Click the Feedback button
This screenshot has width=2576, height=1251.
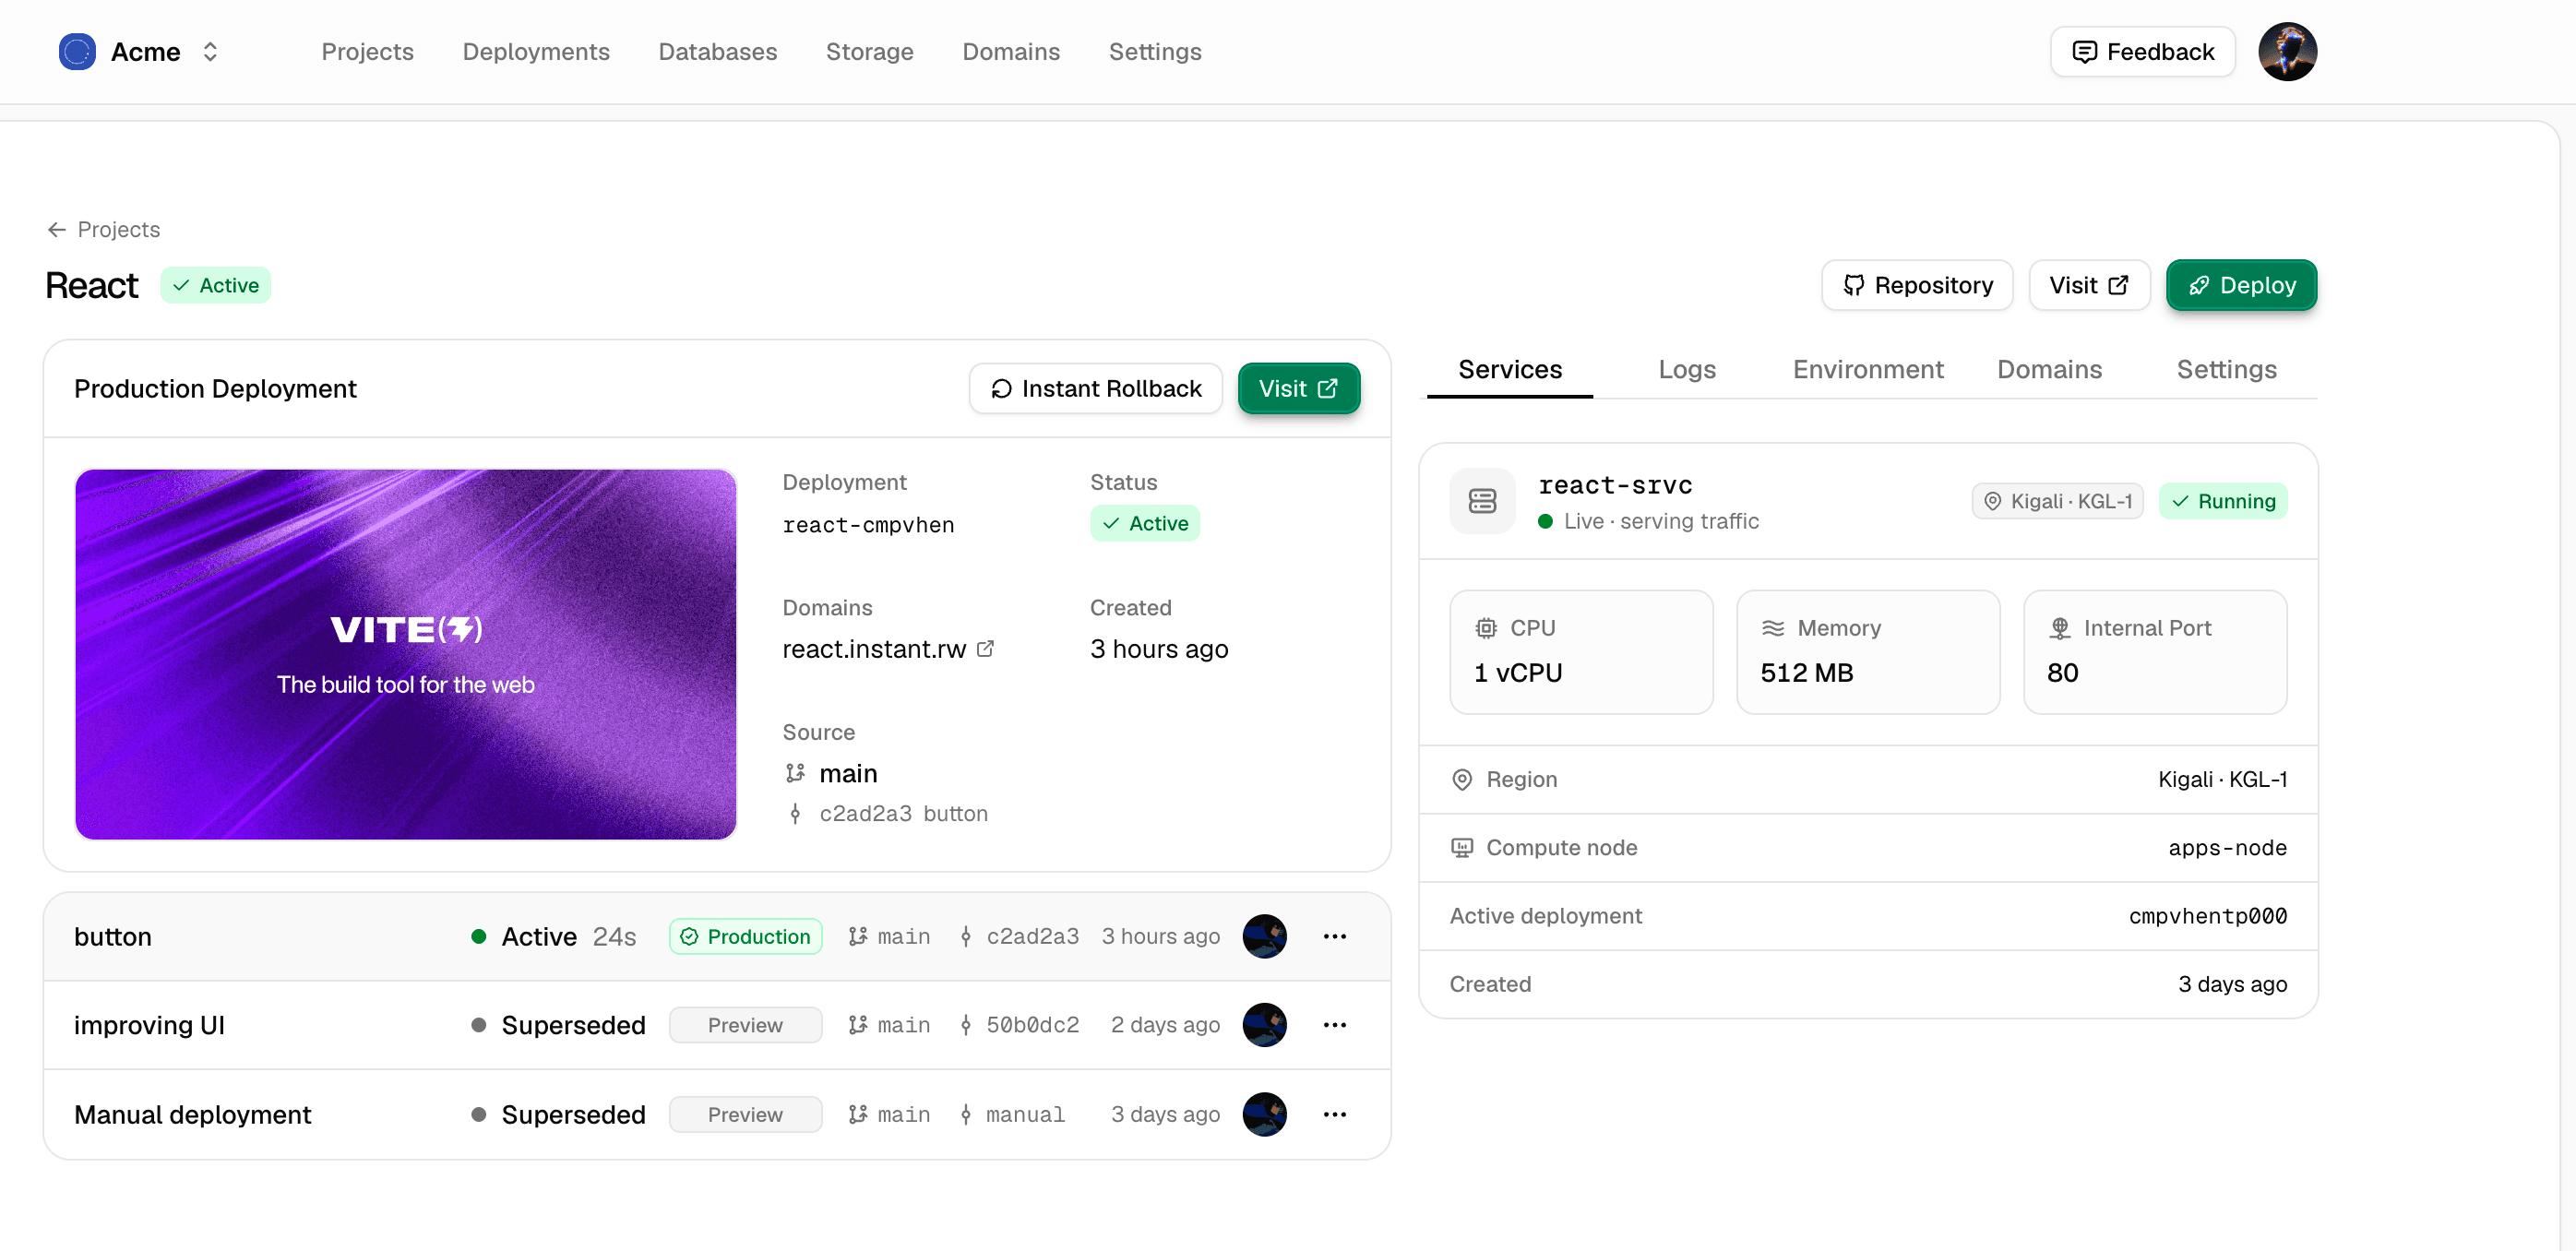2142,52
